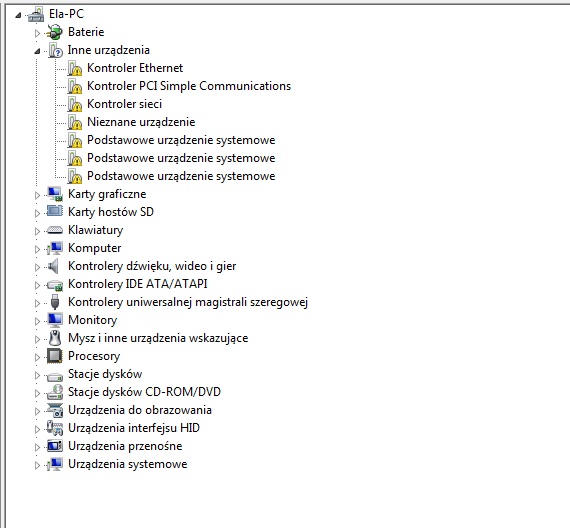Click the Baterie battery category icon
Viewport: 570px width, 528px height.
[x=55, y=32]
